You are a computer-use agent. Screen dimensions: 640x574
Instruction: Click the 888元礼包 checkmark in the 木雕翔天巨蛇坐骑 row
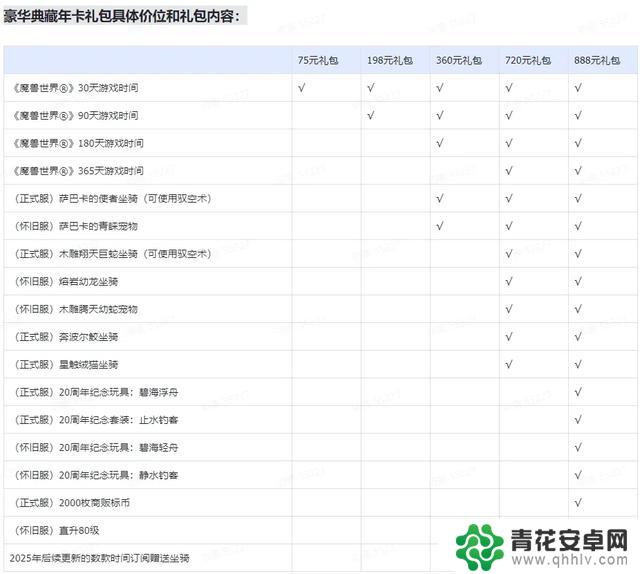[x=578, y=254]
